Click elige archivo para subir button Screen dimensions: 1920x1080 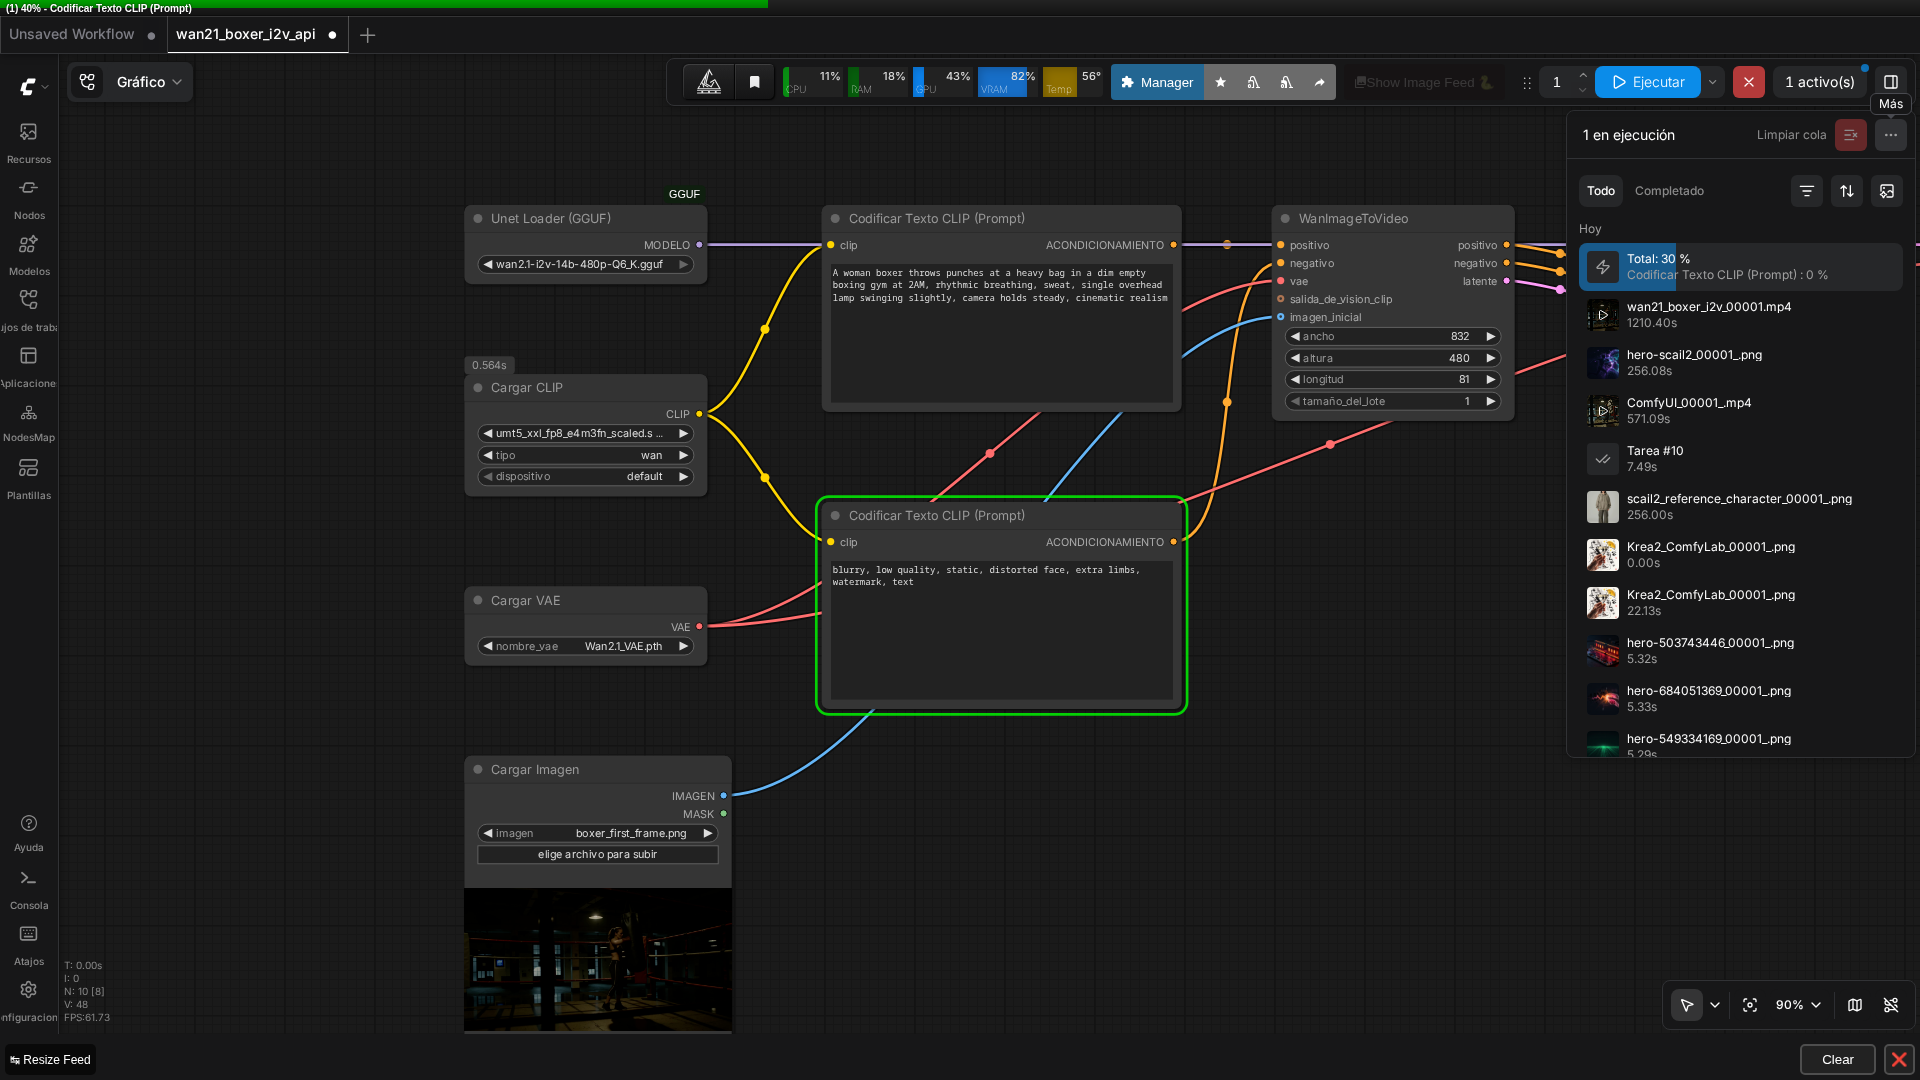[598, 855]
